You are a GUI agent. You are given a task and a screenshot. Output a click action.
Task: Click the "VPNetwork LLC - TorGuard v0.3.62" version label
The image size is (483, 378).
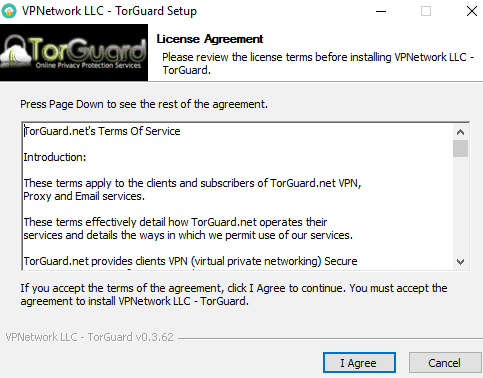click(89, 337)
